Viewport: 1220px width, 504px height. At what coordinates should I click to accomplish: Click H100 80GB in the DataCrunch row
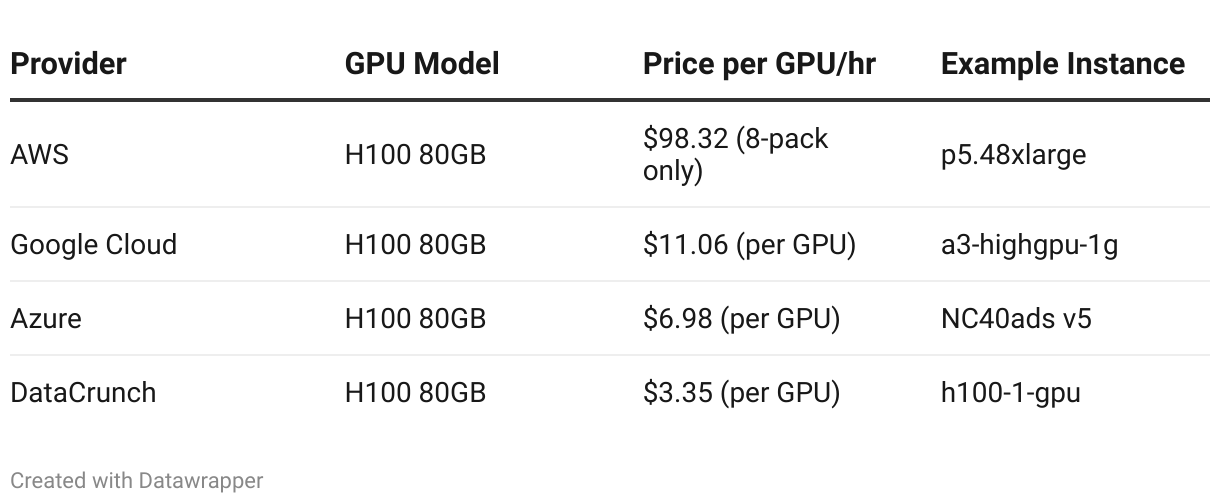(415, 392)
